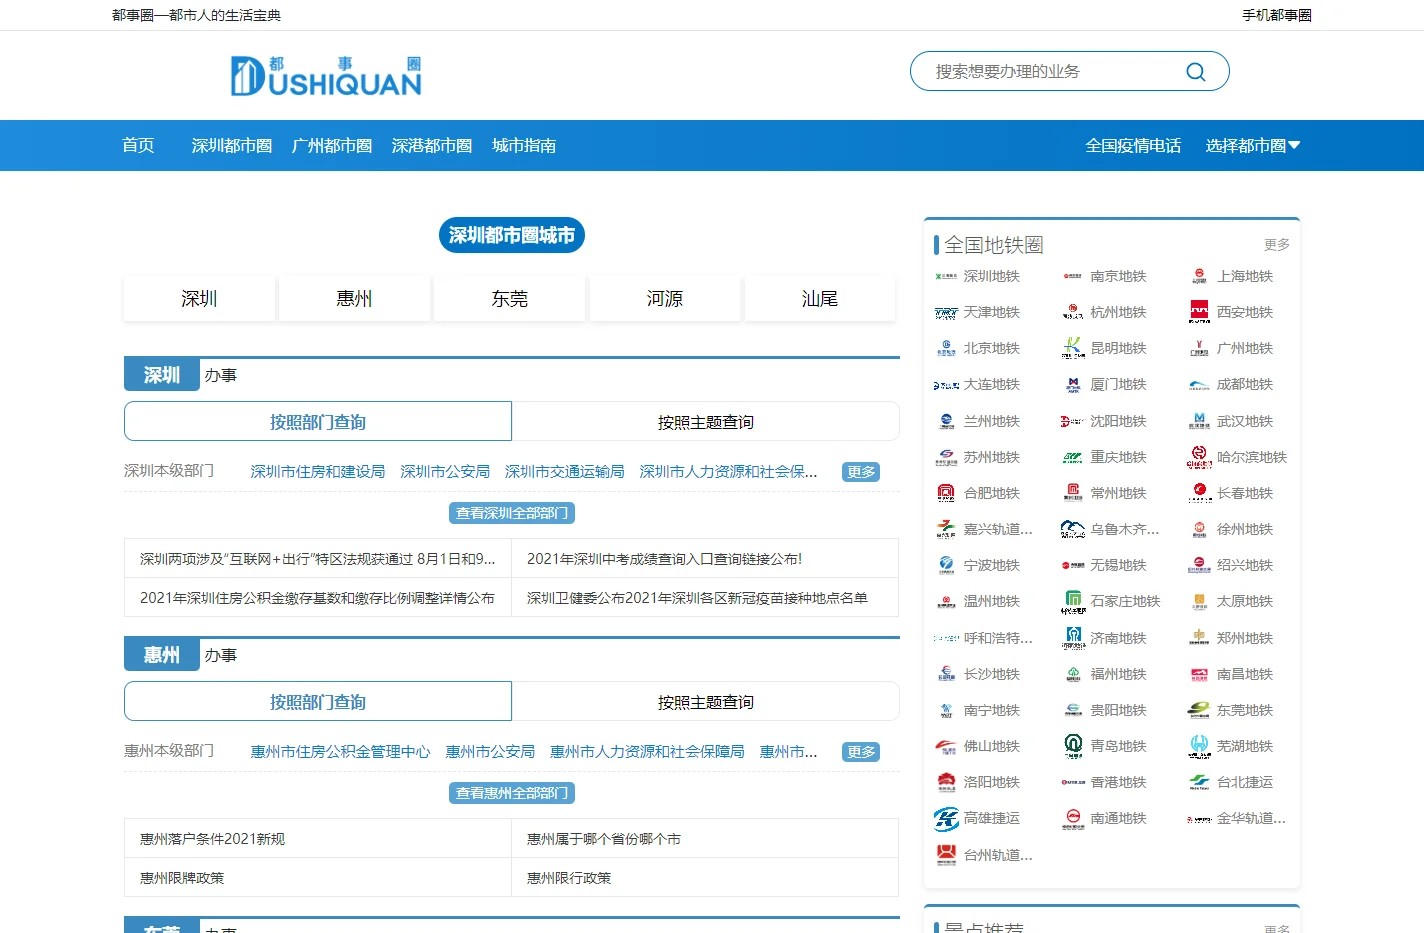Choose the 汕尾 city card
1424x933 pixels.
820,299
